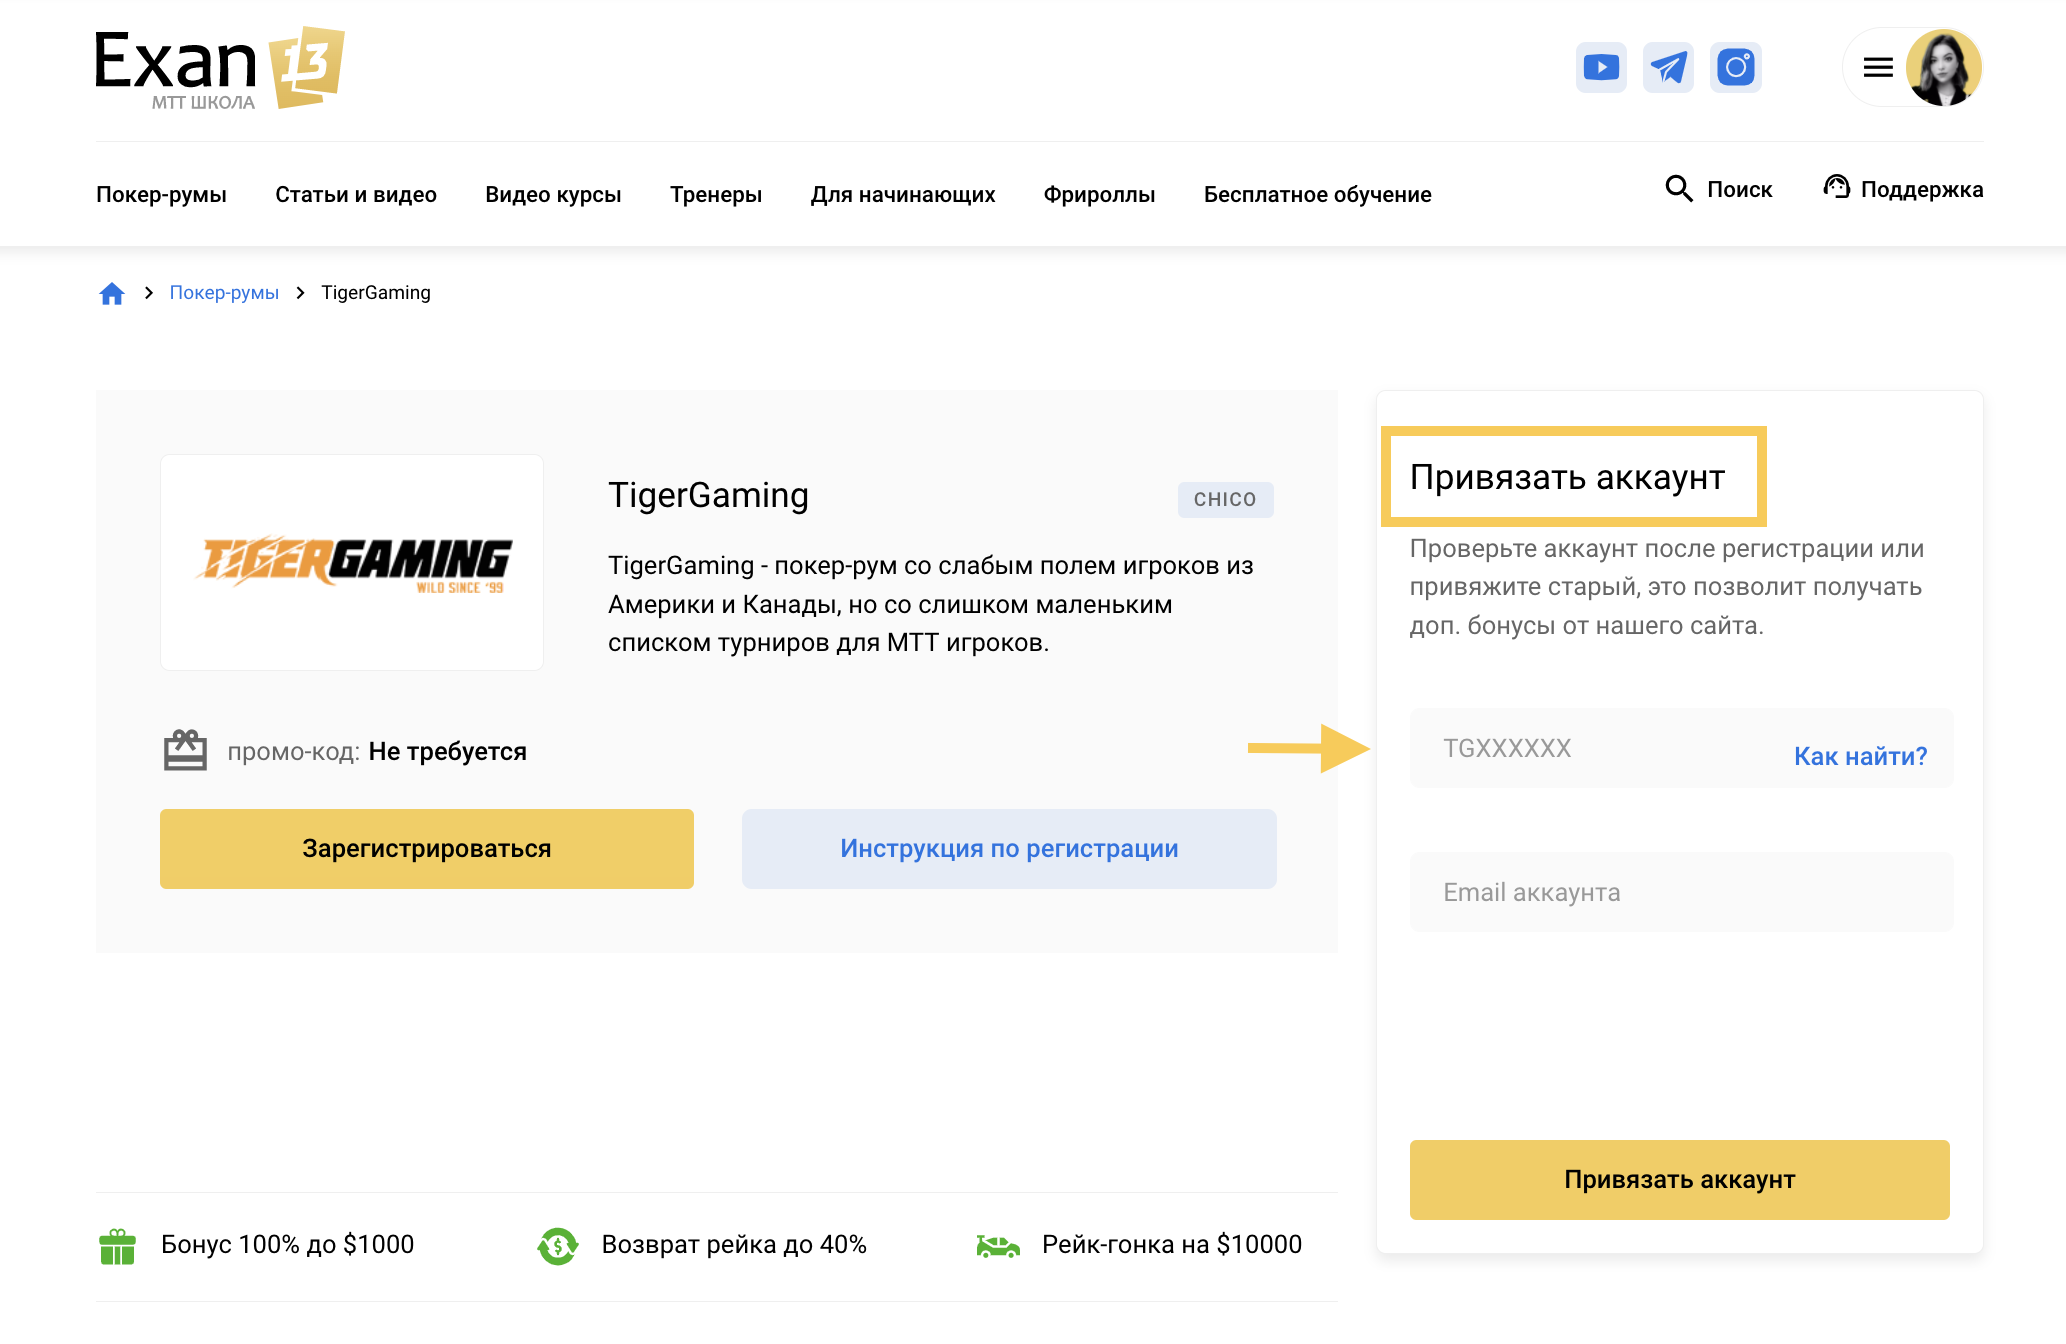Click Возврат рейка до 40% text
This screenshot has width=2066, height=1344.
pyautogui.click(x=734, y=1244)
